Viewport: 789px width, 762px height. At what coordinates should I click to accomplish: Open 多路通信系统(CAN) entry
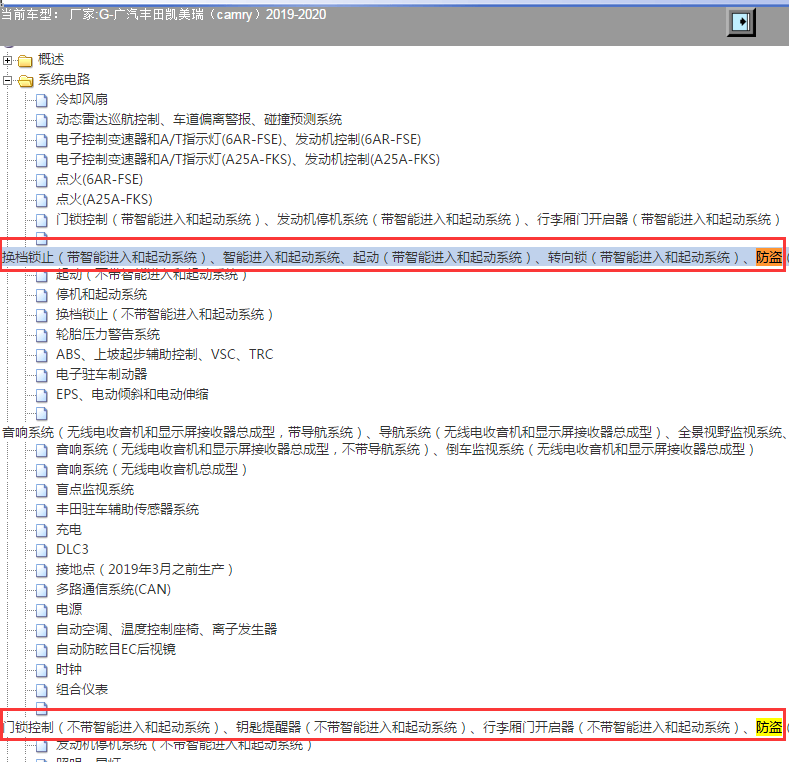(113, 589)
